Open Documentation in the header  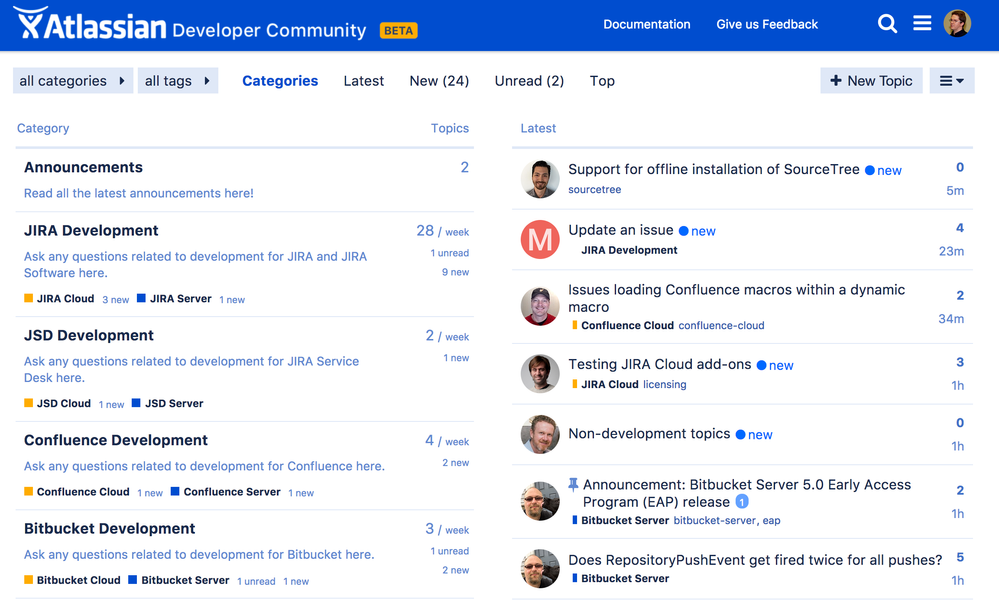pyautogui.click(x=647, y=24)
